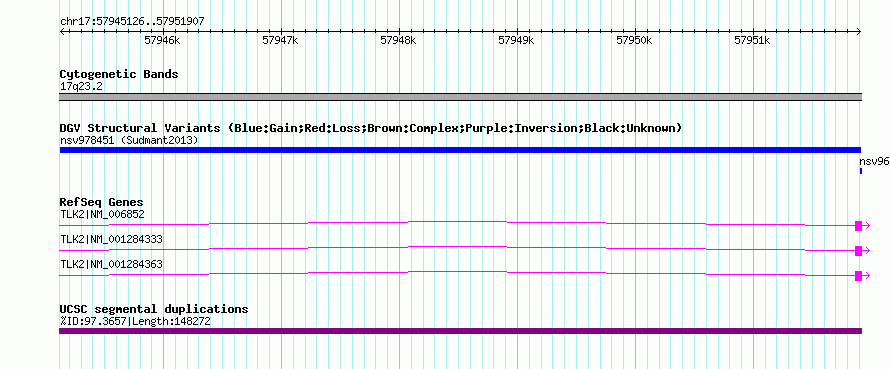Click the 57948k ruler tick label
The height and width of the screenshot is (369, 890).
[x=398, y=40]
